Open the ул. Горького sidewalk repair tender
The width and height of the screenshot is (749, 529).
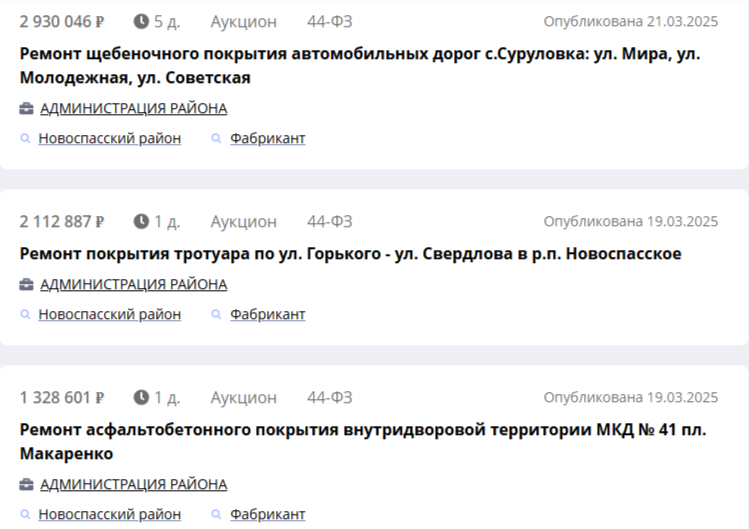(350, 254)
